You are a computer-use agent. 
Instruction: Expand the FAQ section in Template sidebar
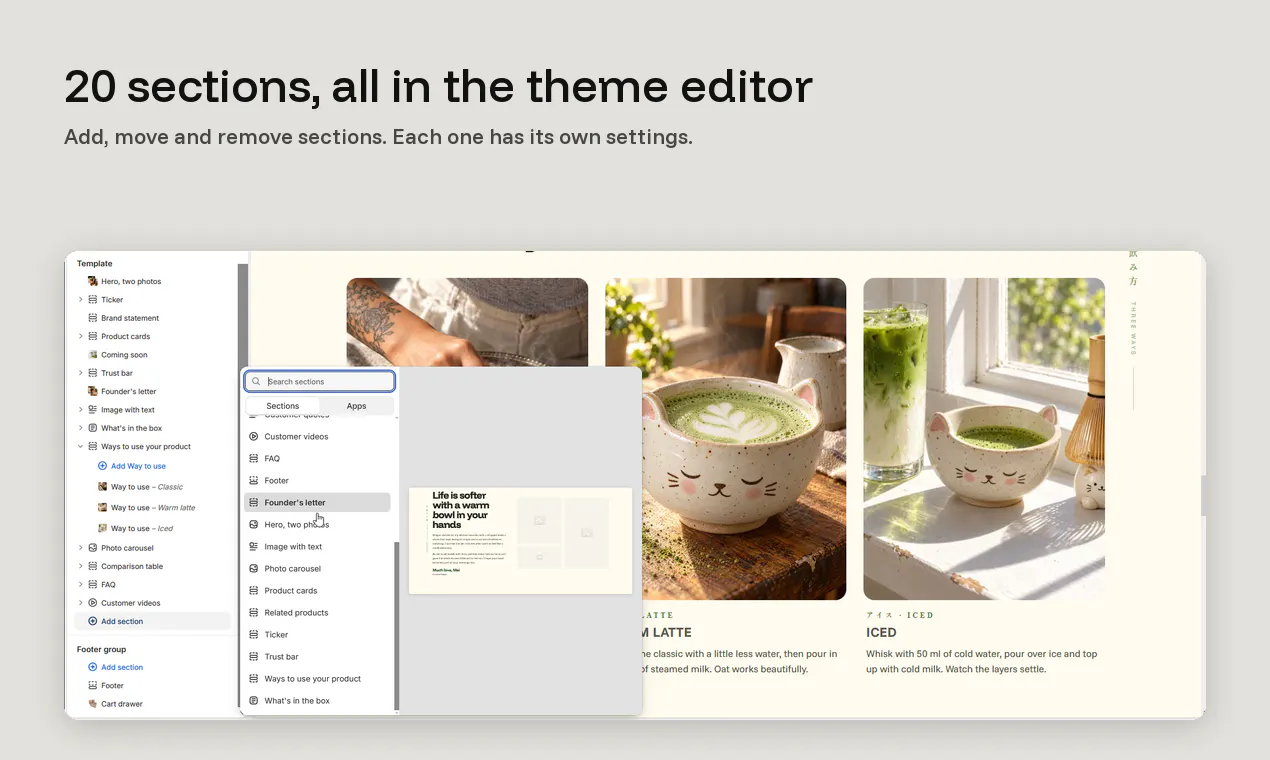pos(81,585)
